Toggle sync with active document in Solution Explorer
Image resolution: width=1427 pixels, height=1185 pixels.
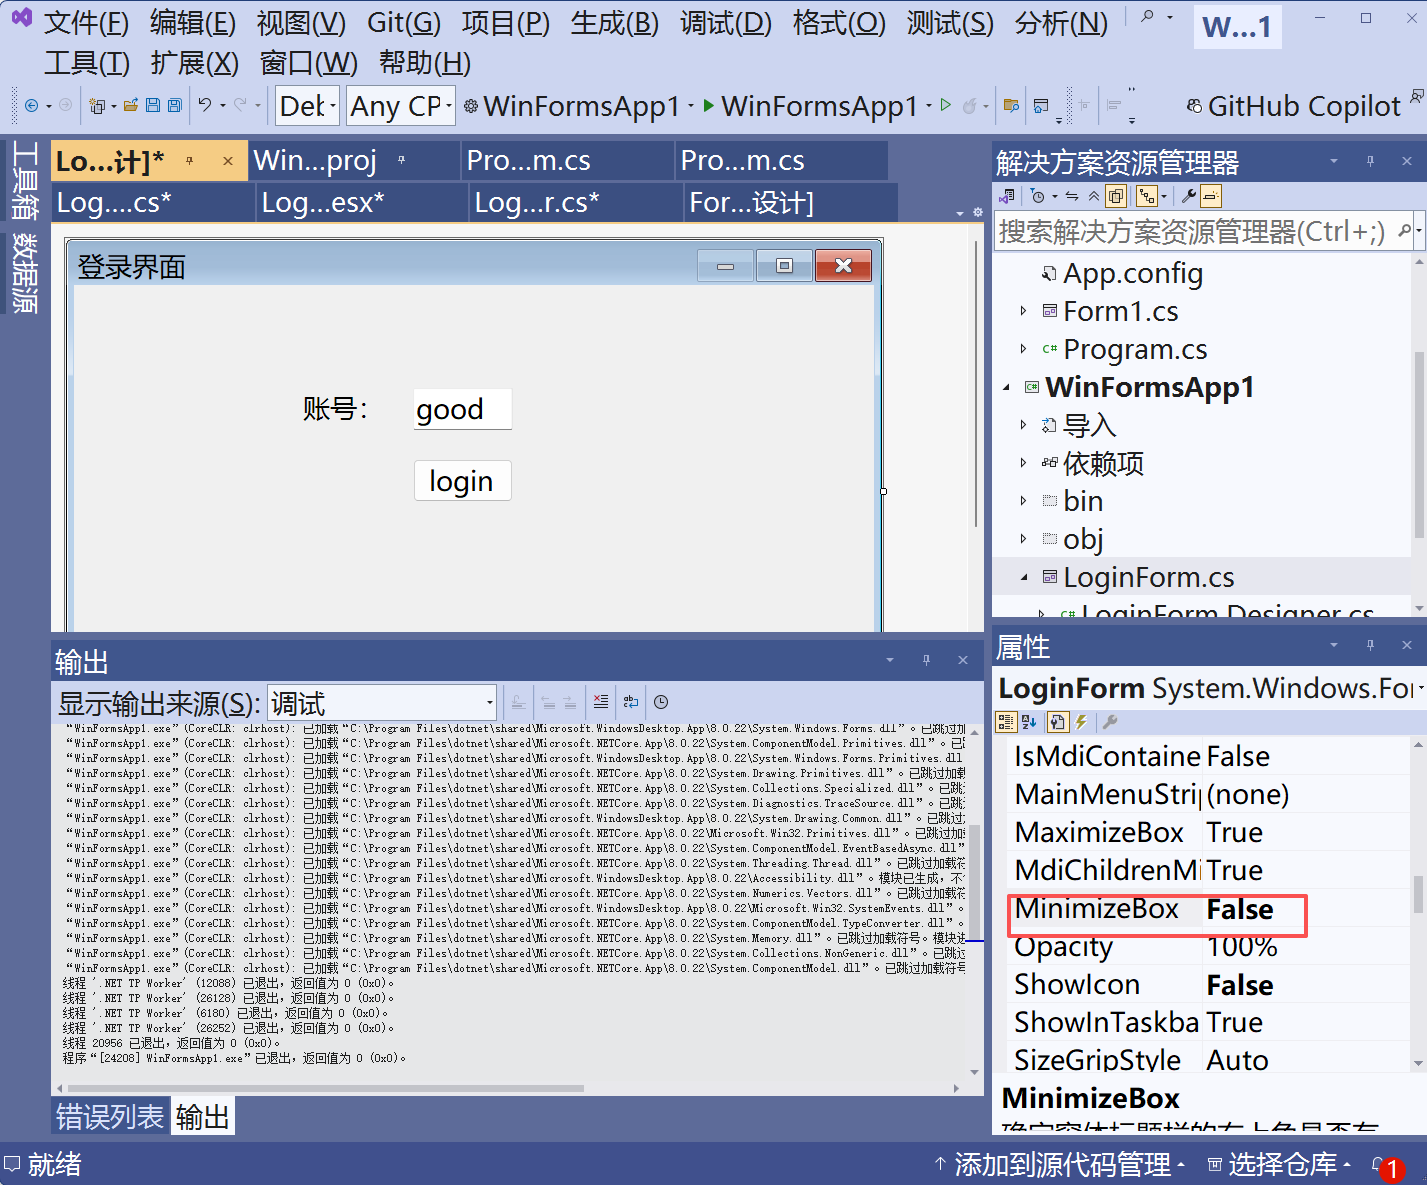point(1070,196)
